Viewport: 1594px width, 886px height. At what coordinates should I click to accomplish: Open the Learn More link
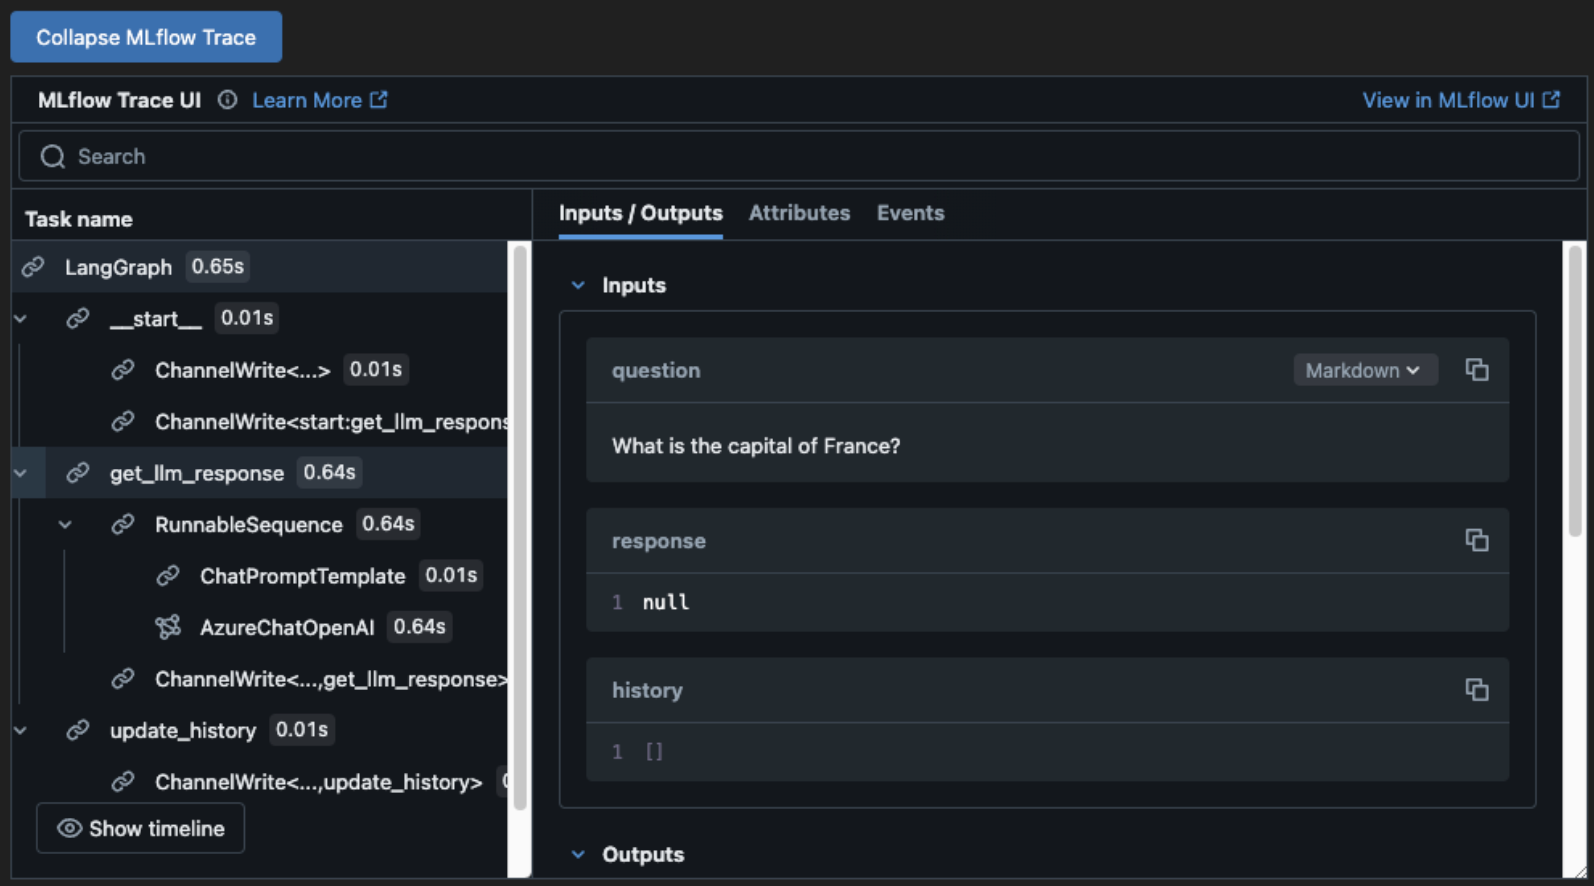319,100
